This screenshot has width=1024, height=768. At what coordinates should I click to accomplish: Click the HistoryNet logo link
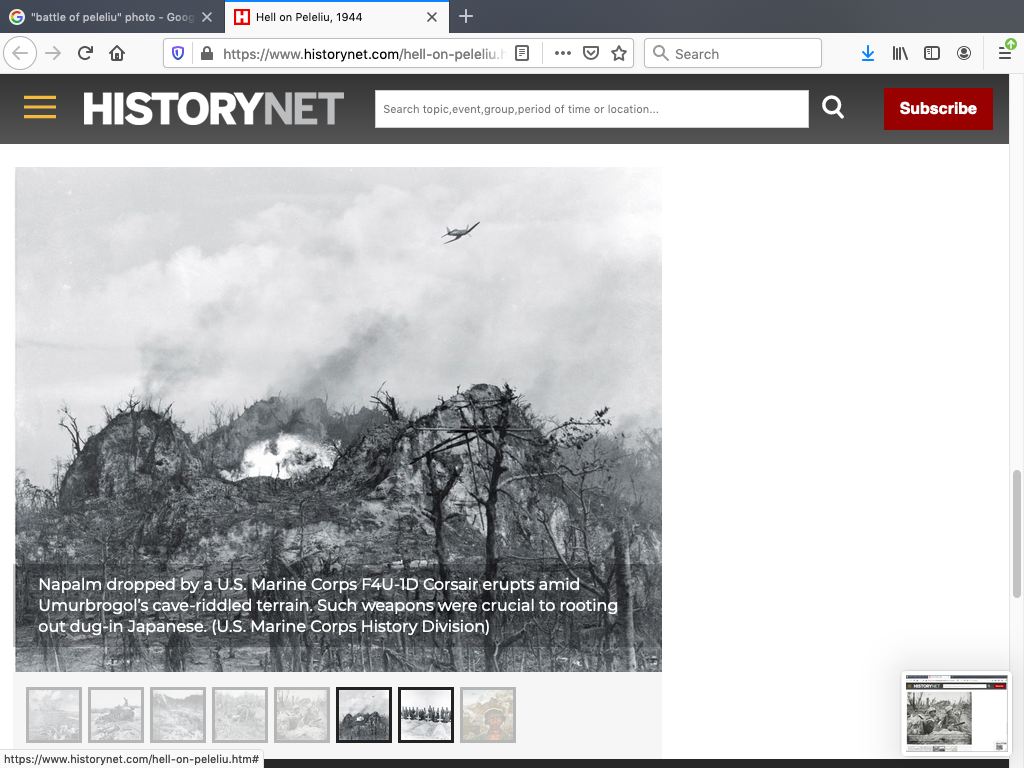213,108
